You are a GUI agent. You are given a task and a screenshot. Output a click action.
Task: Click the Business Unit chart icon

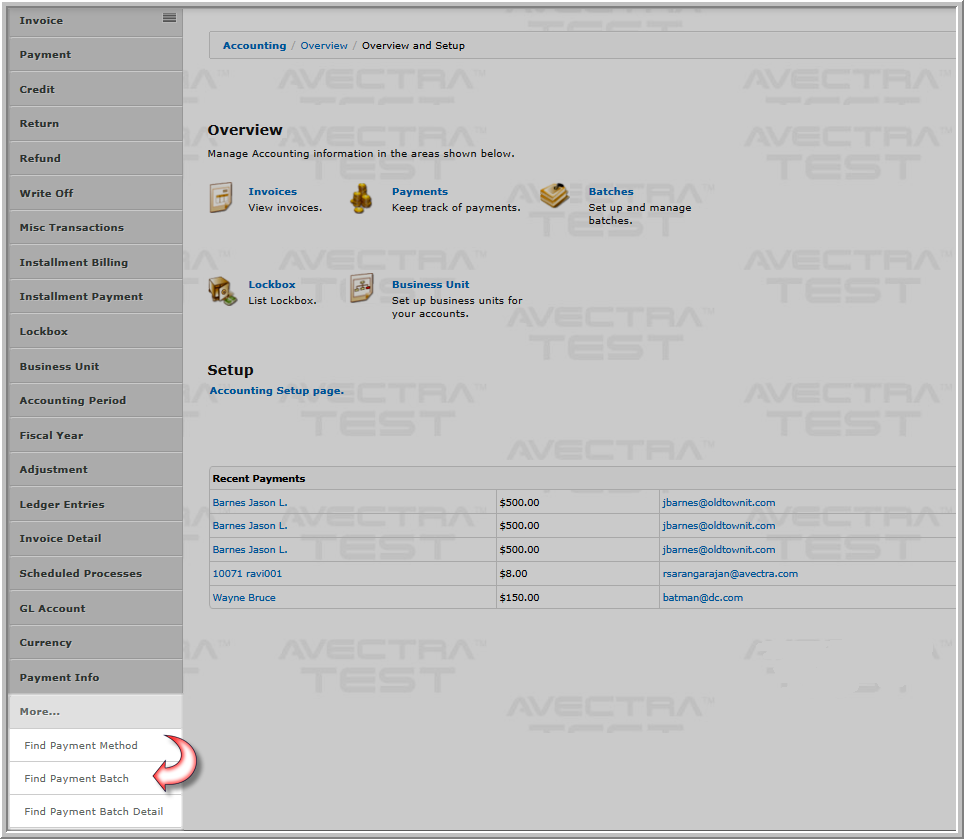362,288
